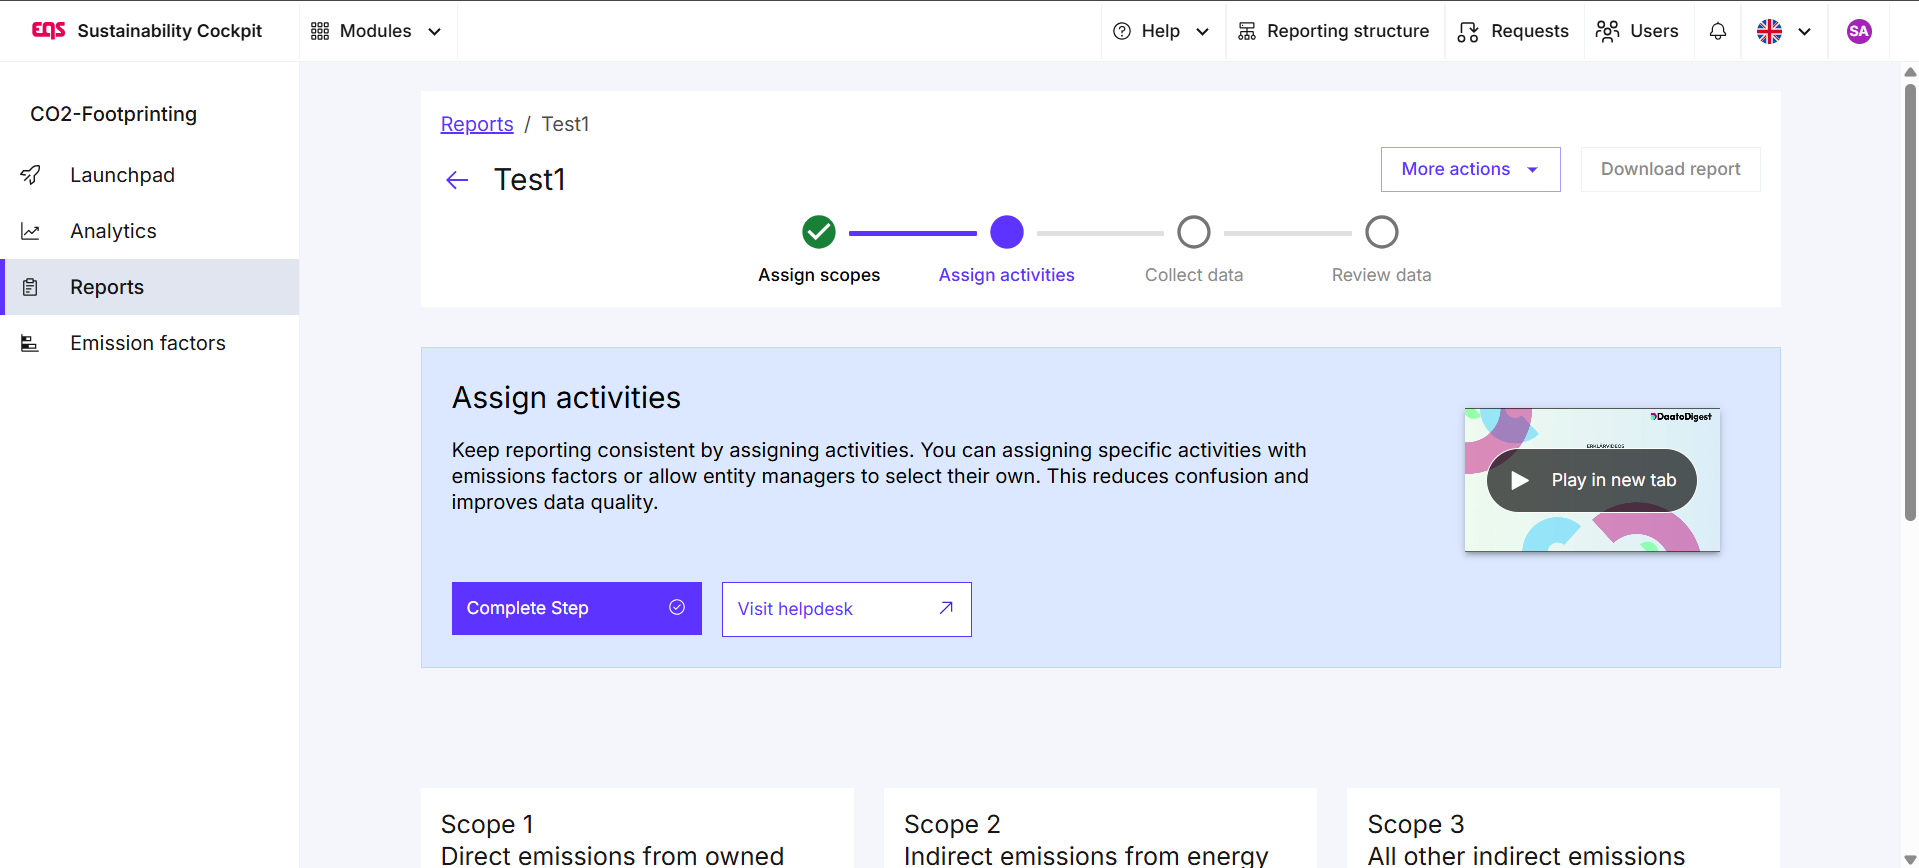Click the Emission factors sidebar icon
This screenshot has width=1919, height=868.
[x=31, y=343]
